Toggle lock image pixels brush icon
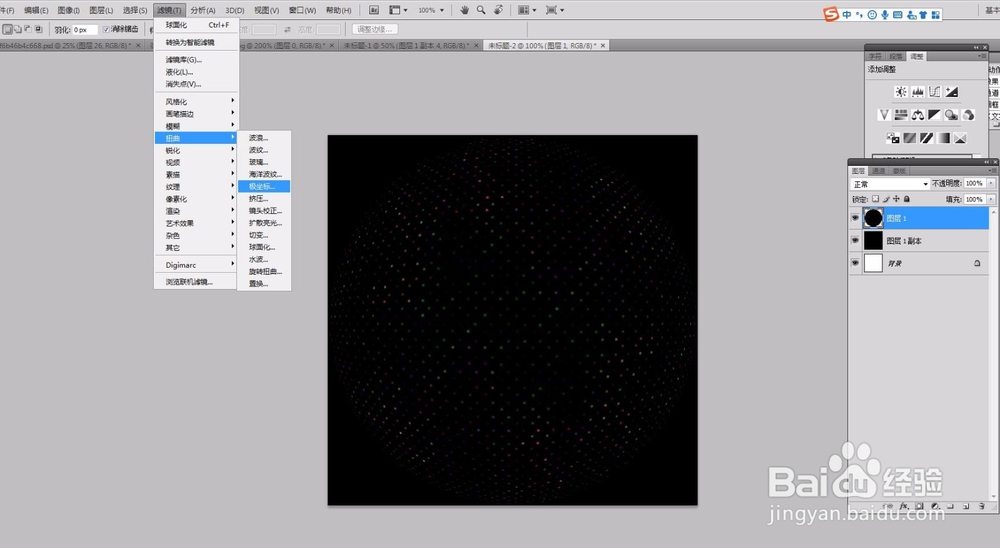This screenshot has height=548, width=1000. [x=886, y=199]
